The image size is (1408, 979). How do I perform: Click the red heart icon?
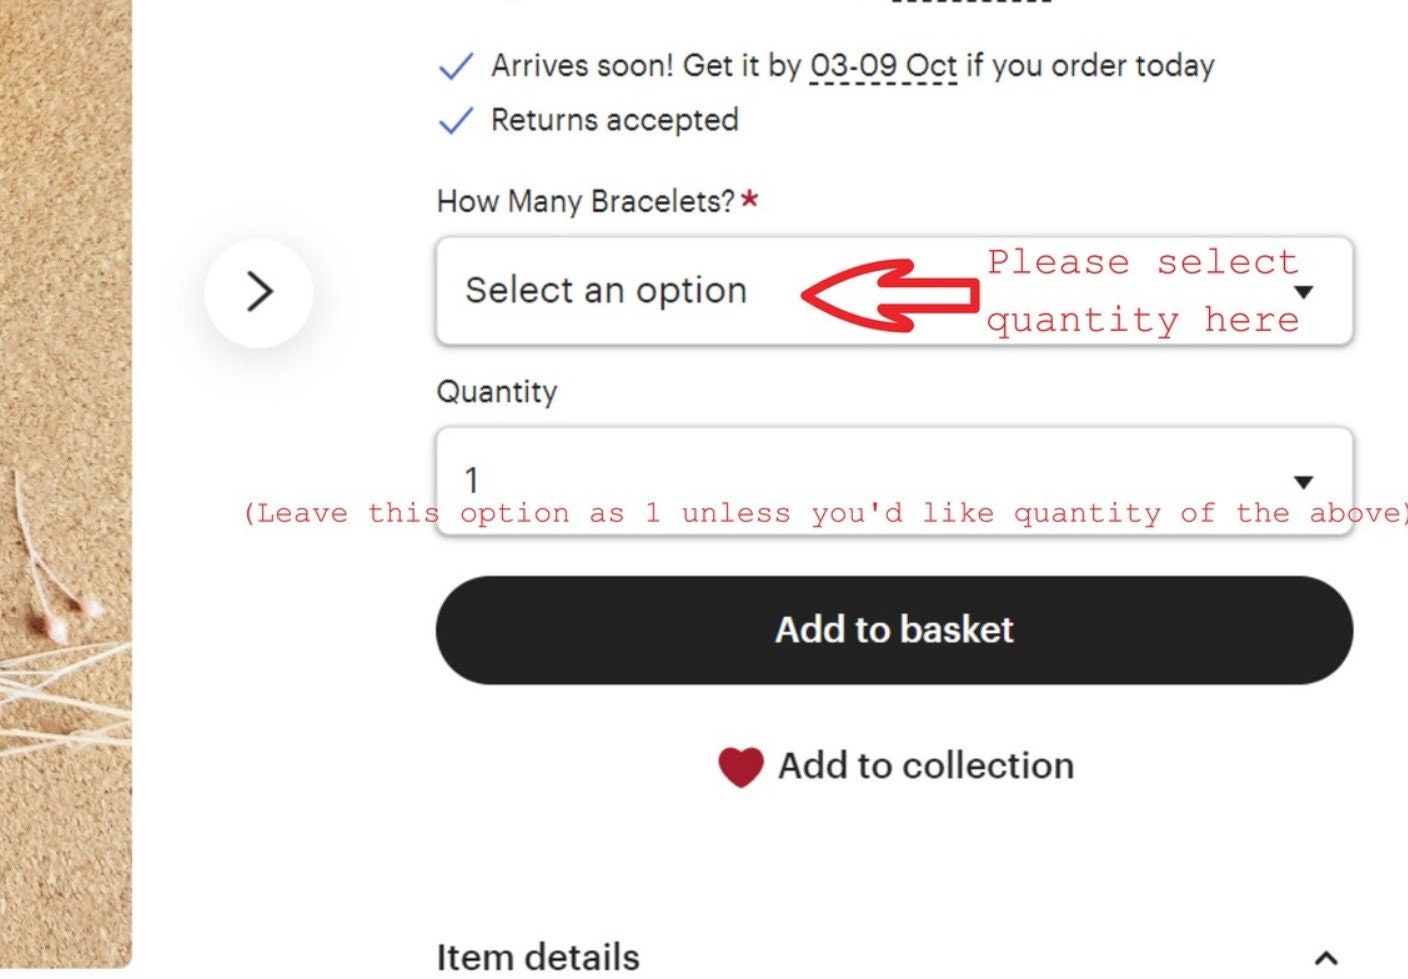pos(741,767)
